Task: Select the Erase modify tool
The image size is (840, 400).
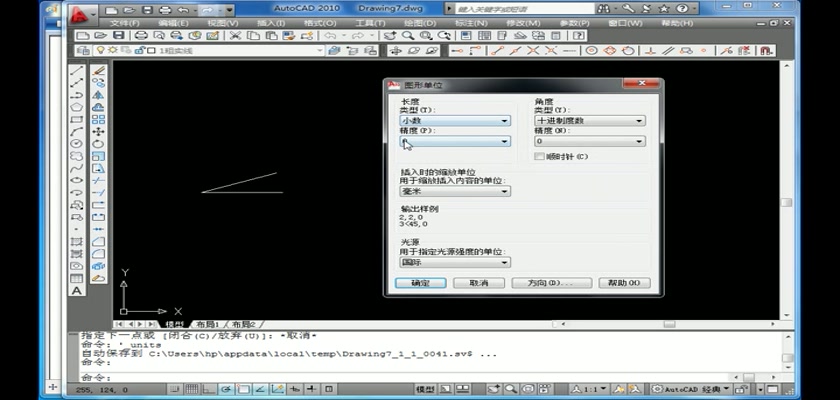Action: [x=98, y=70]
